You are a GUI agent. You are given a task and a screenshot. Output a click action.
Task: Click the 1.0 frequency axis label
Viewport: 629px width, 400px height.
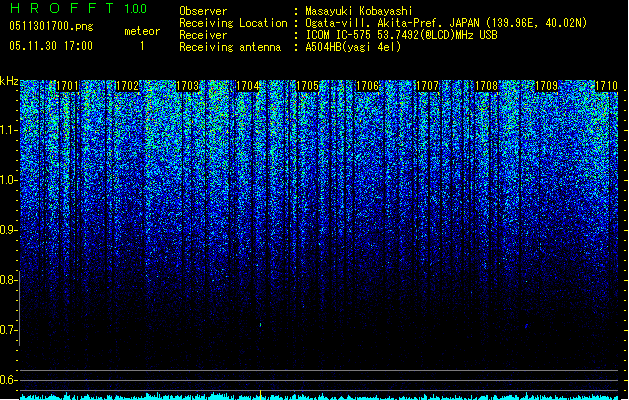[8, 181]
